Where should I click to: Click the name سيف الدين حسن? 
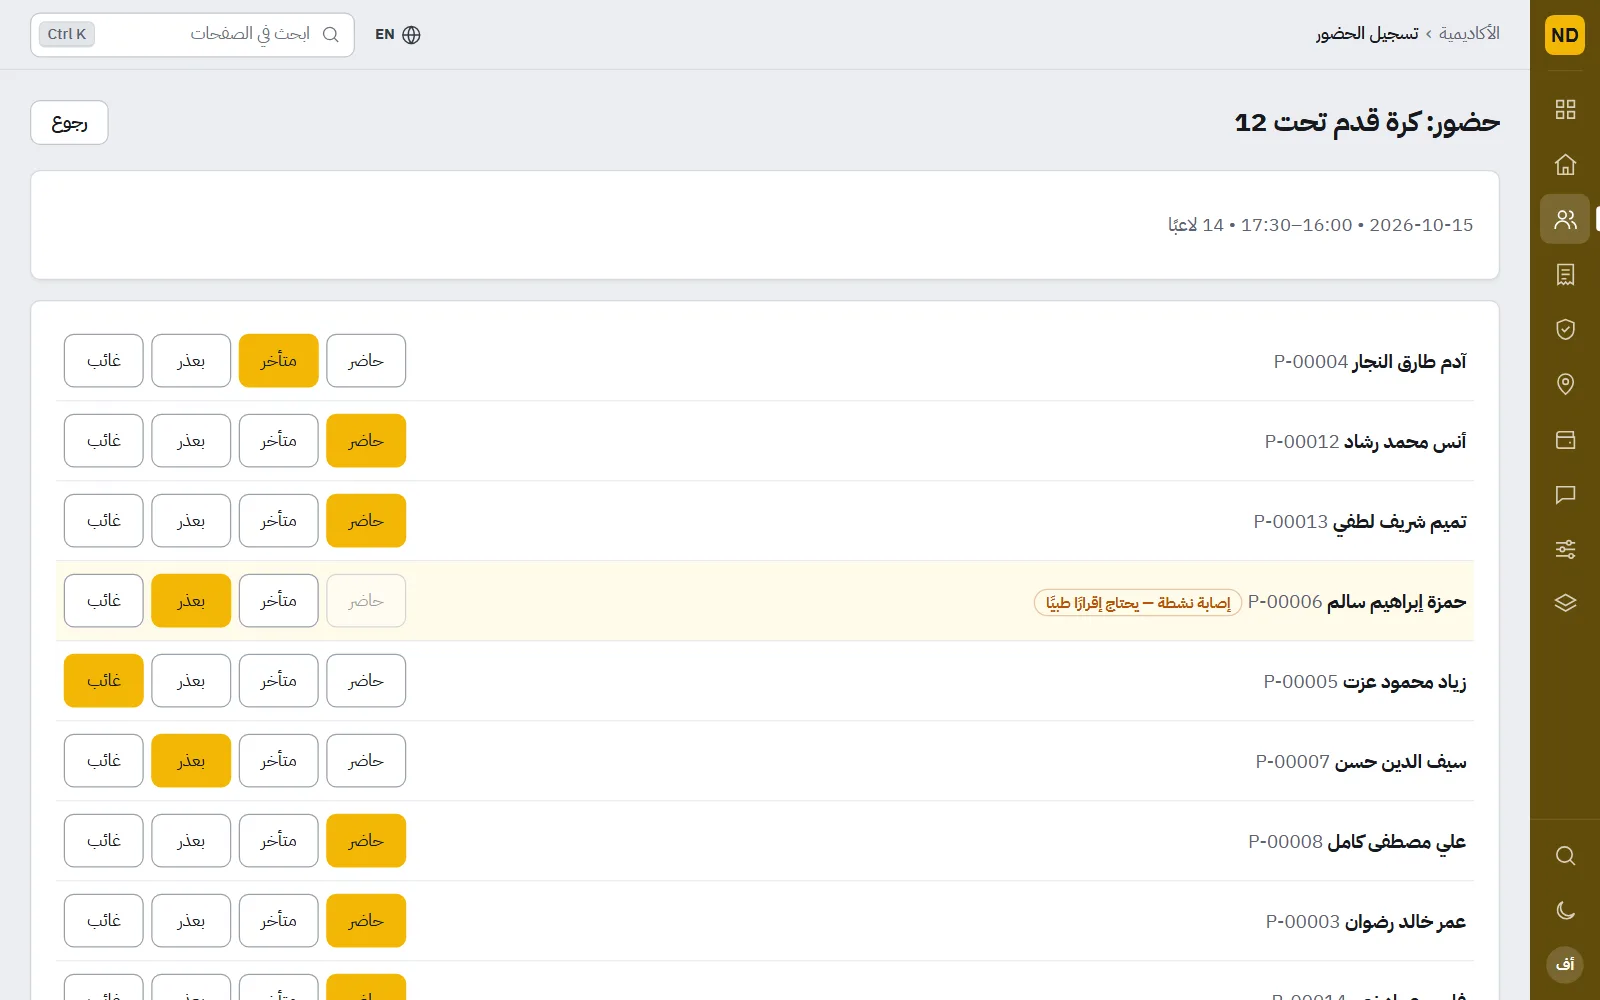click(1401, 762)
